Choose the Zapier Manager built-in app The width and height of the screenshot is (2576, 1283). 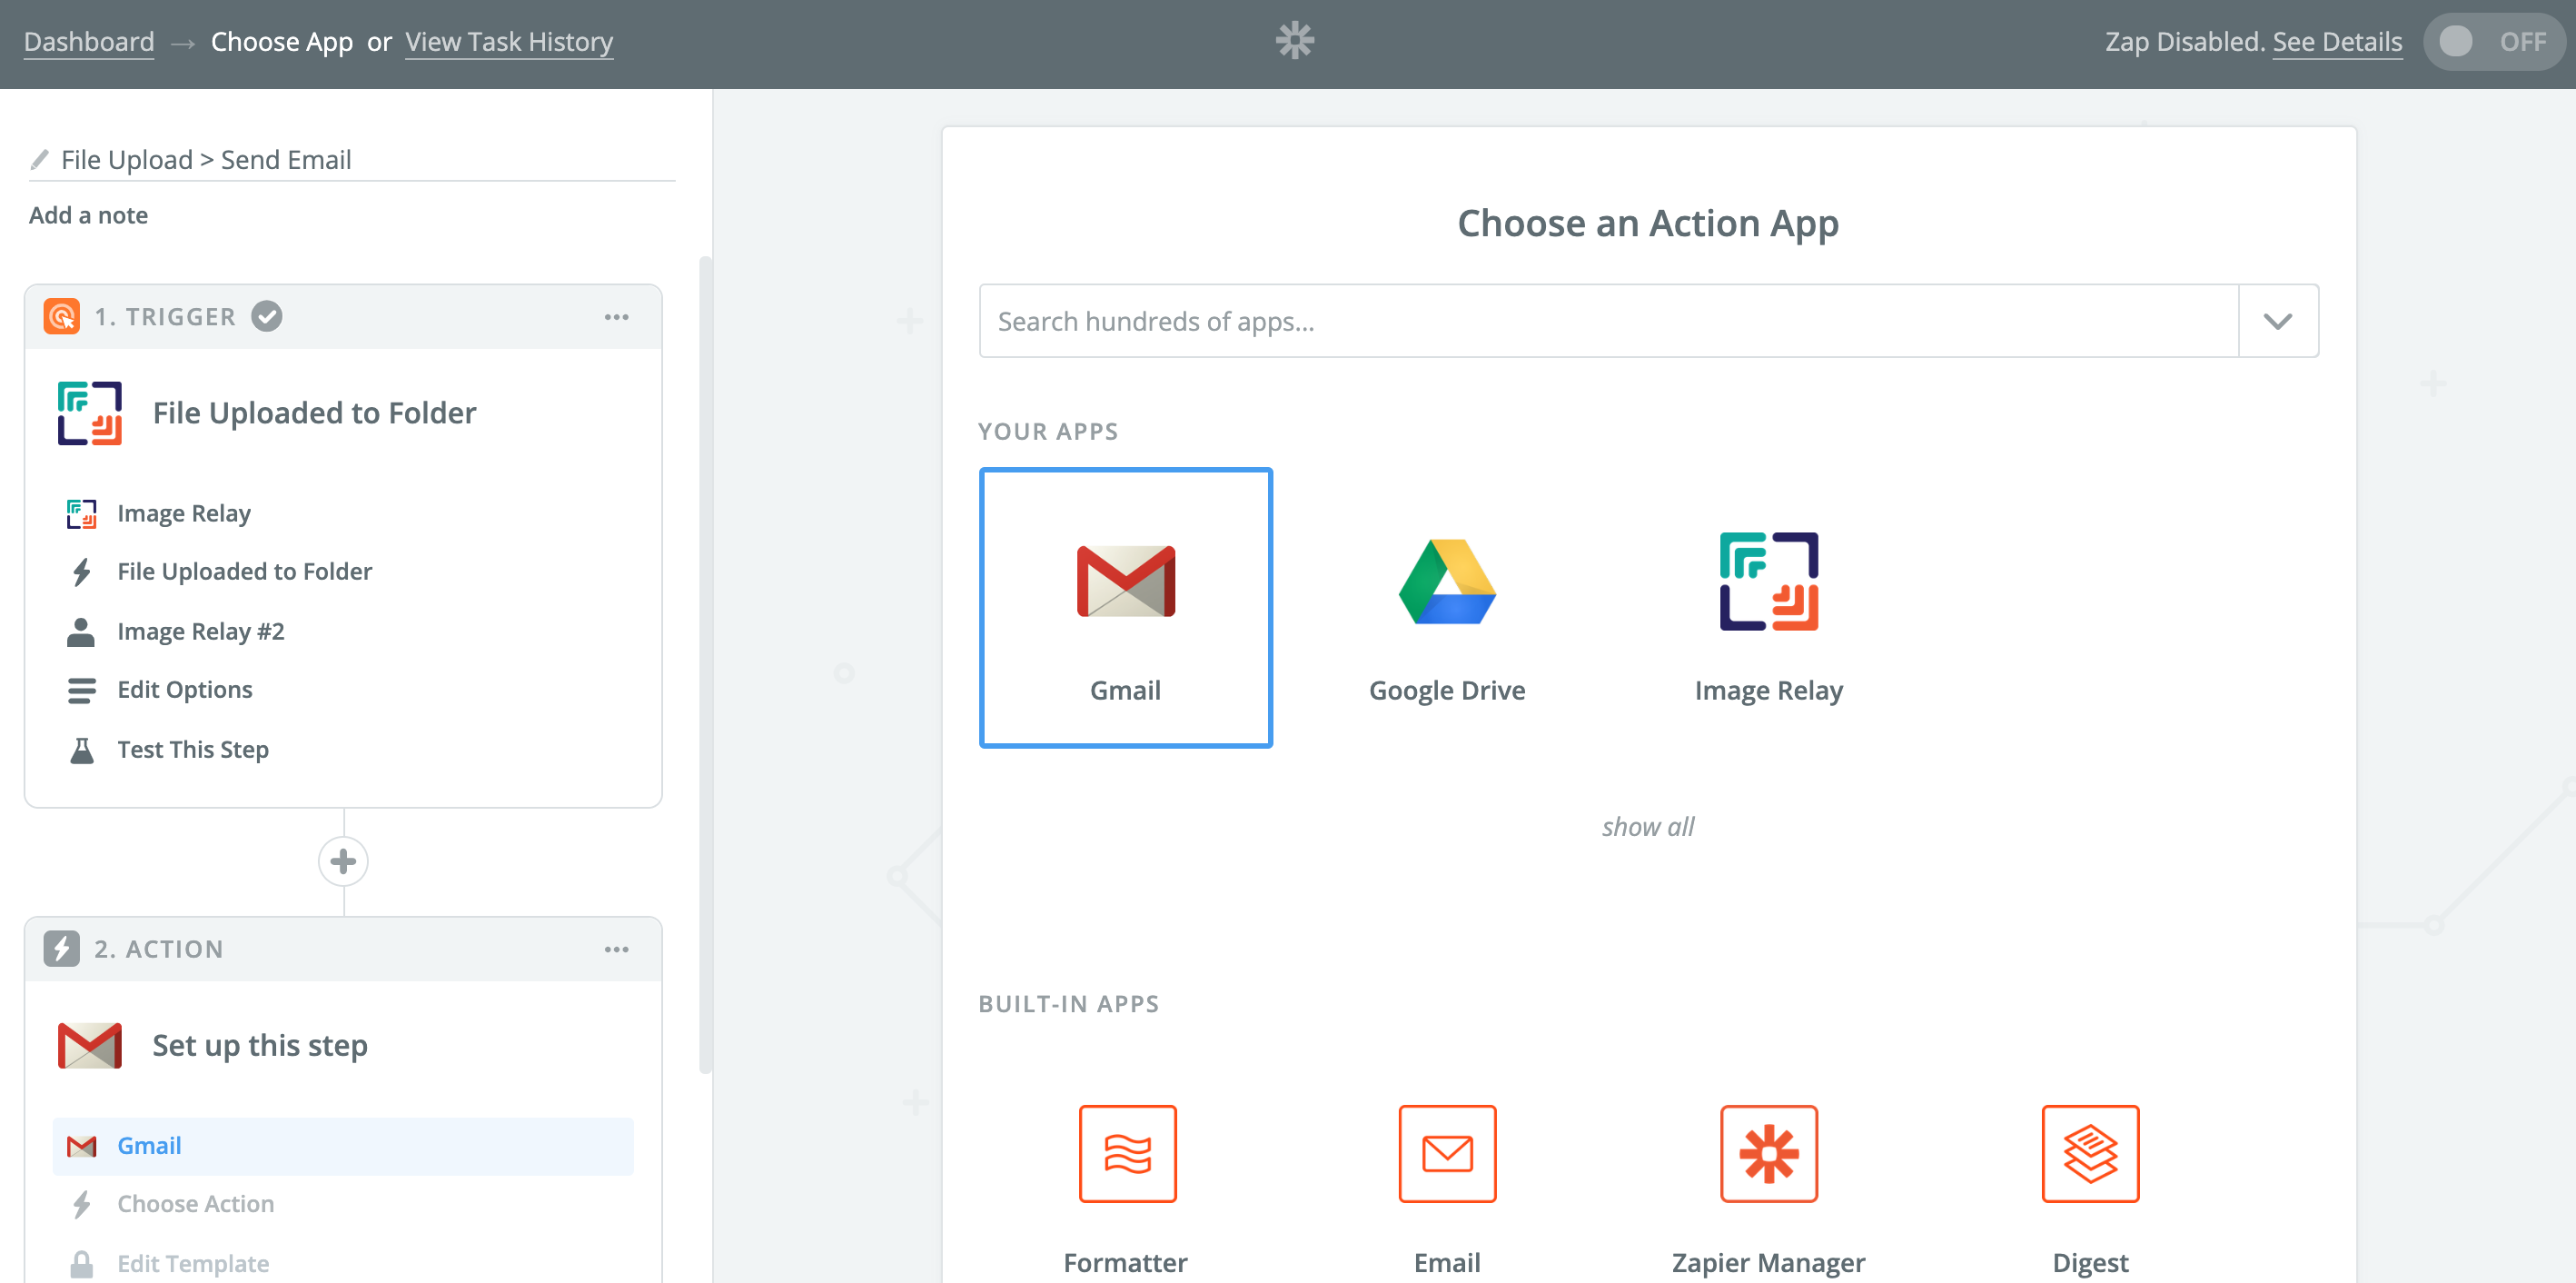(1768, 1190)
